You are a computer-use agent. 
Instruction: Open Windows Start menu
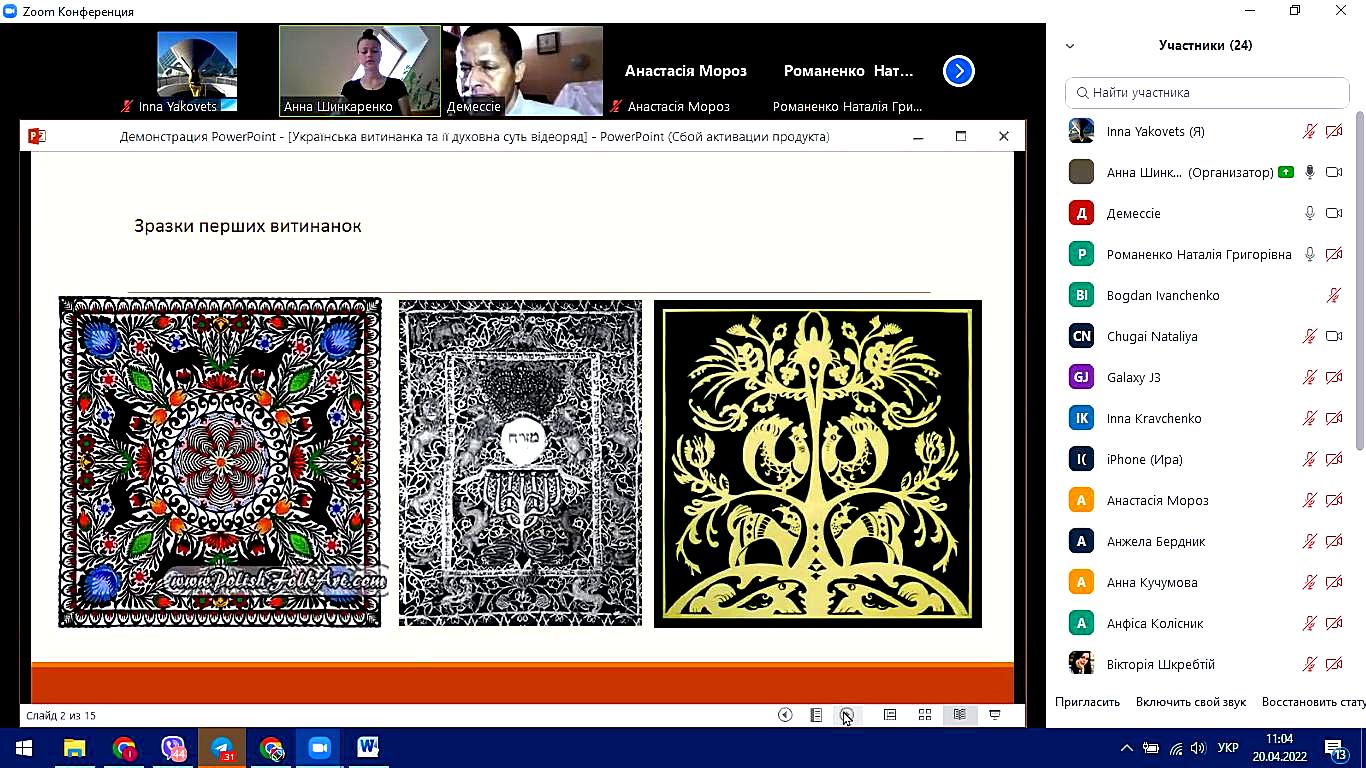click(x=24, y=747)
